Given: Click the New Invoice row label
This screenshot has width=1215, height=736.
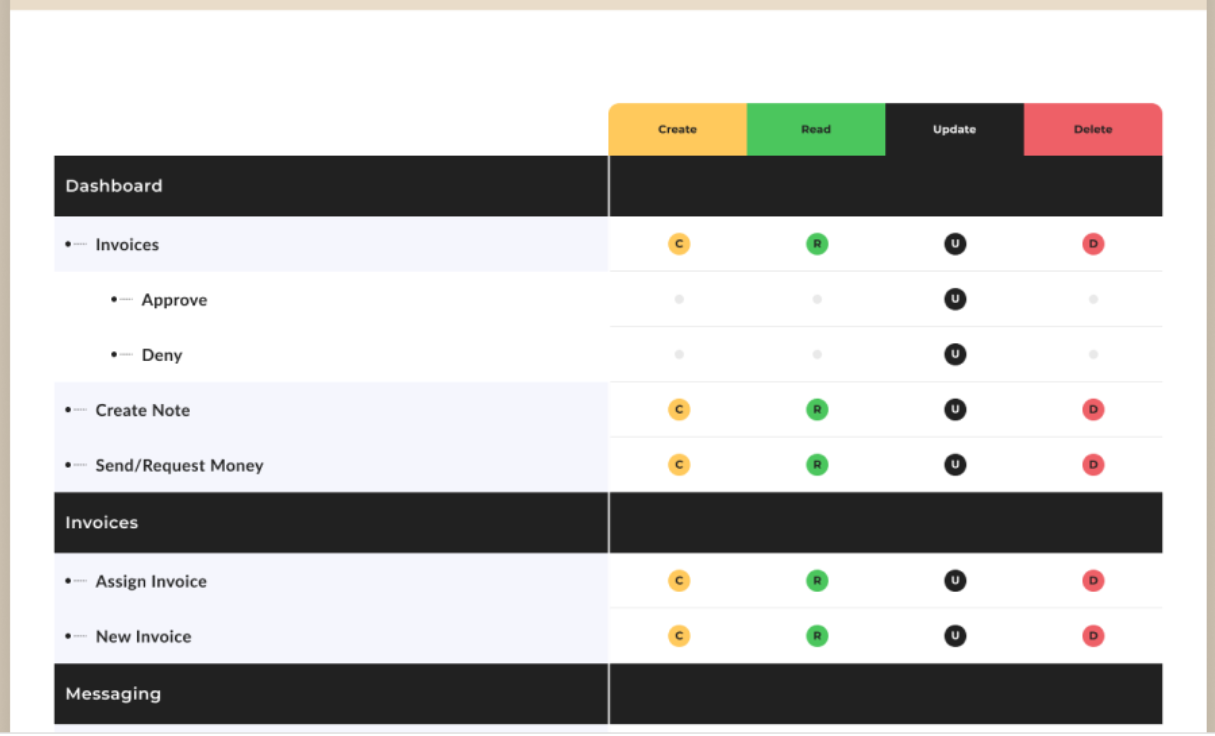Looking at the screenshot, I should [143, 636].
